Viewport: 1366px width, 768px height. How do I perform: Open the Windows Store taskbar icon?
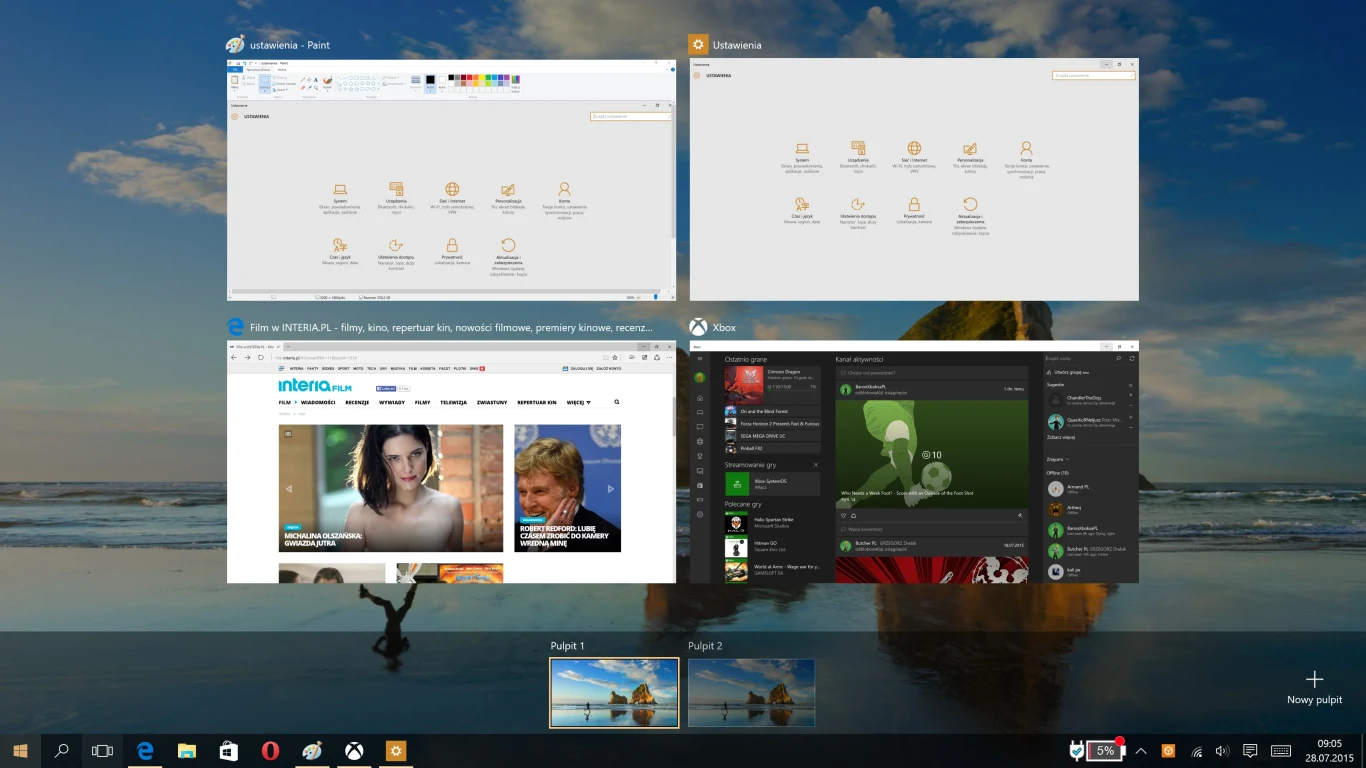(x=228, y=750)
